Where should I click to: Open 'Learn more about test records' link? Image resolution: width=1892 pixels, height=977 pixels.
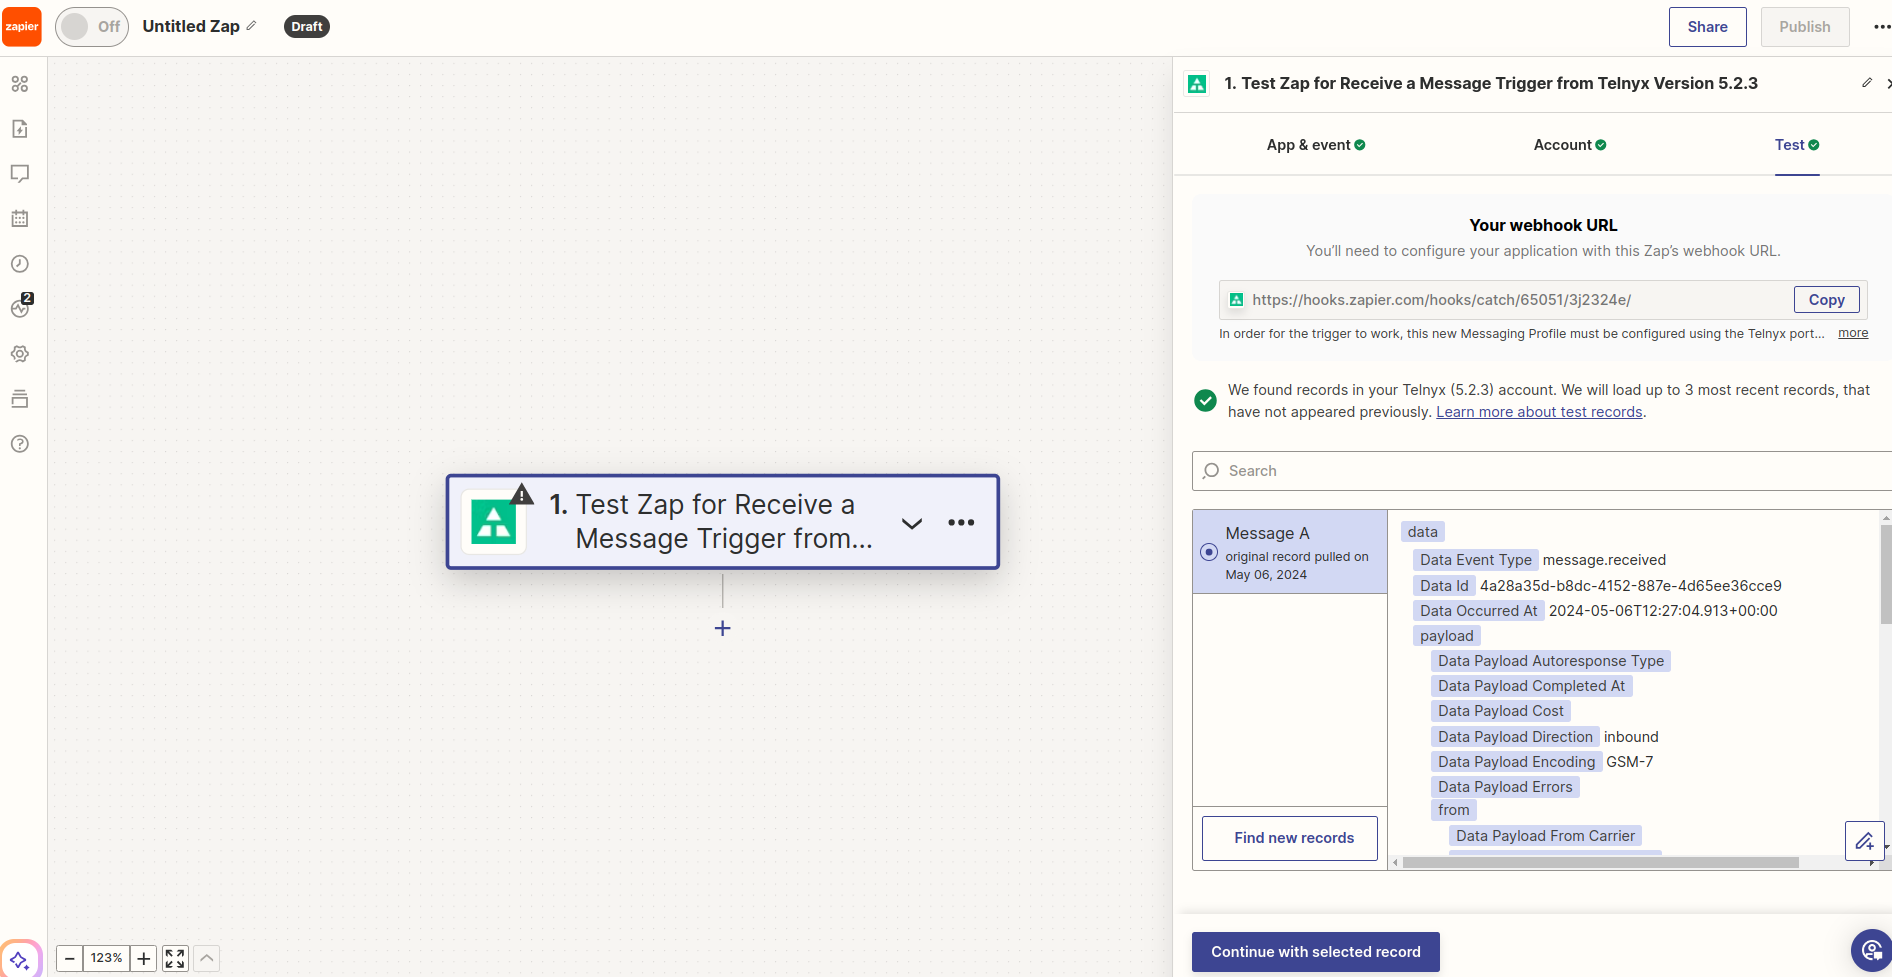[x=1539, y=412]
